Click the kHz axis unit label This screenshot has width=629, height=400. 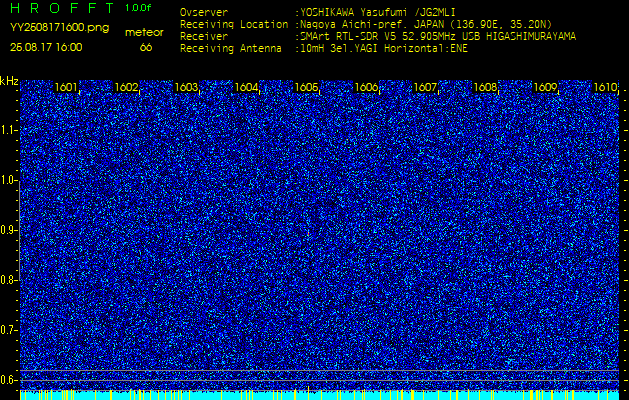[9, 81]
